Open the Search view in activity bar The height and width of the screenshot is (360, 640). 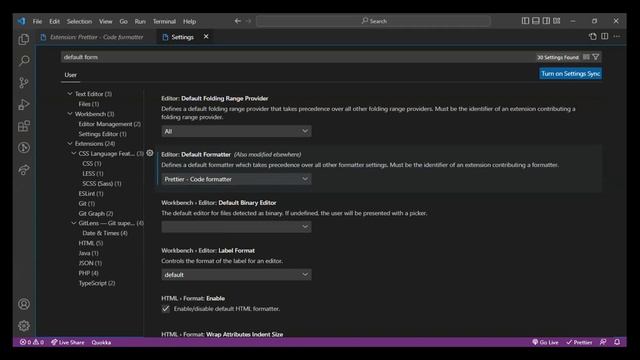click(x=24, y=61)
